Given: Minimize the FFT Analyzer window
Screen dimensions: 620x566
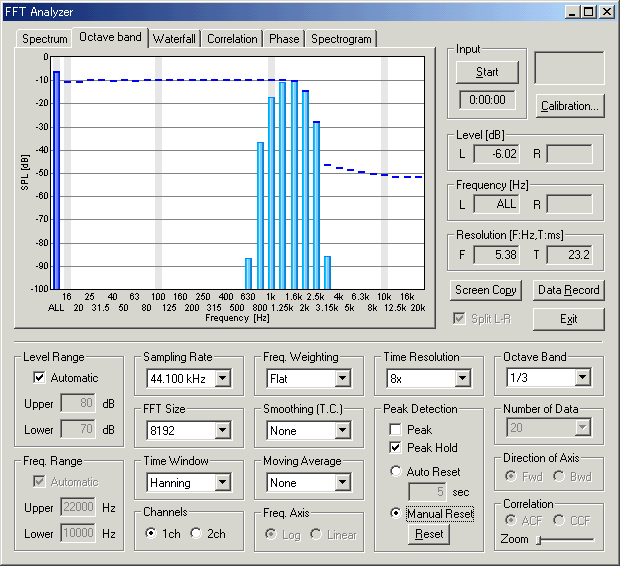Looking at the screenshot, I should [x=572, y=12].
